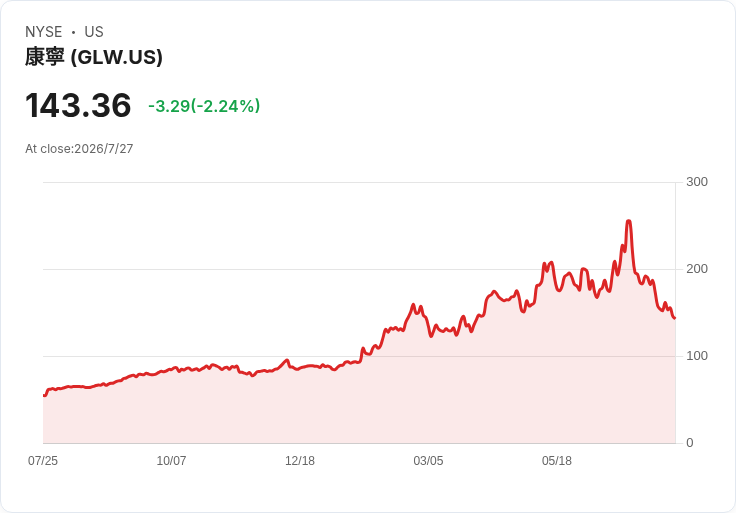Image resolution: width=736 pixels, height=513 pixels.
Task: Click the 300 y-axis label
Action: [x=697, y=182]
